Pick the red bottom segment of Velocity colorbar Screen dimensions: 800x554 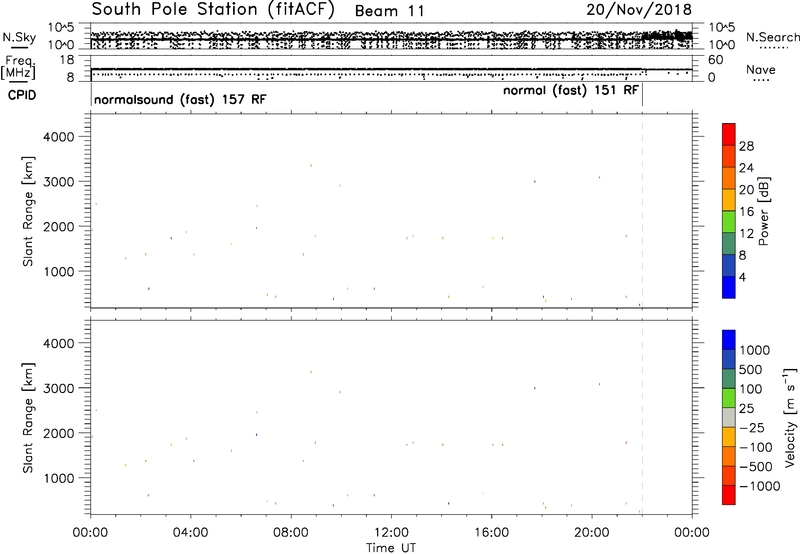click(x=729, y=495)
